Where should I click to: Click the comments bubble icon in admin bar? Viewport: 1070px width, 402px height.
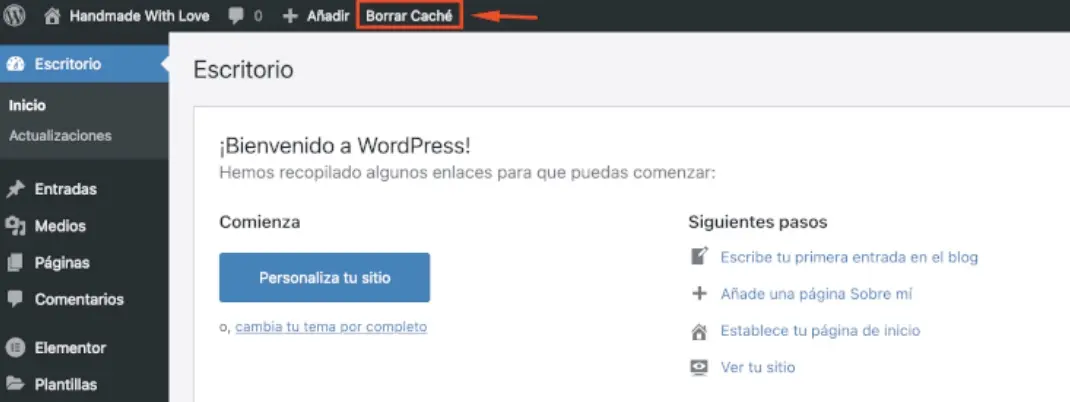[x=236, y=16]
